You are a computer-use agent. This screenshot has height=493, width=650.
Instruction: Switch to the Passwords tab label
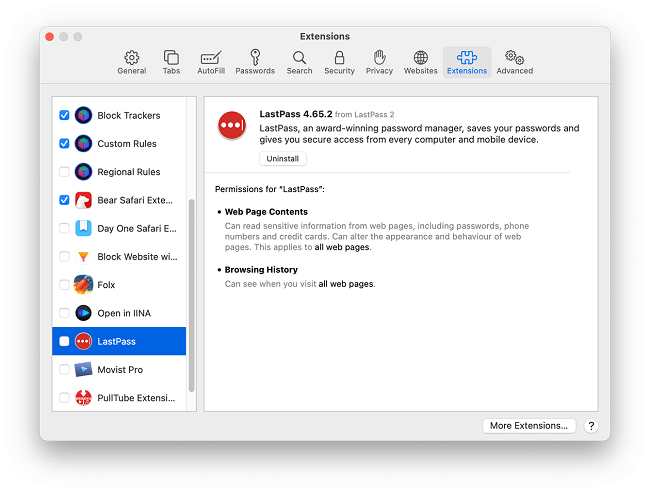click(x=255, y=71)
